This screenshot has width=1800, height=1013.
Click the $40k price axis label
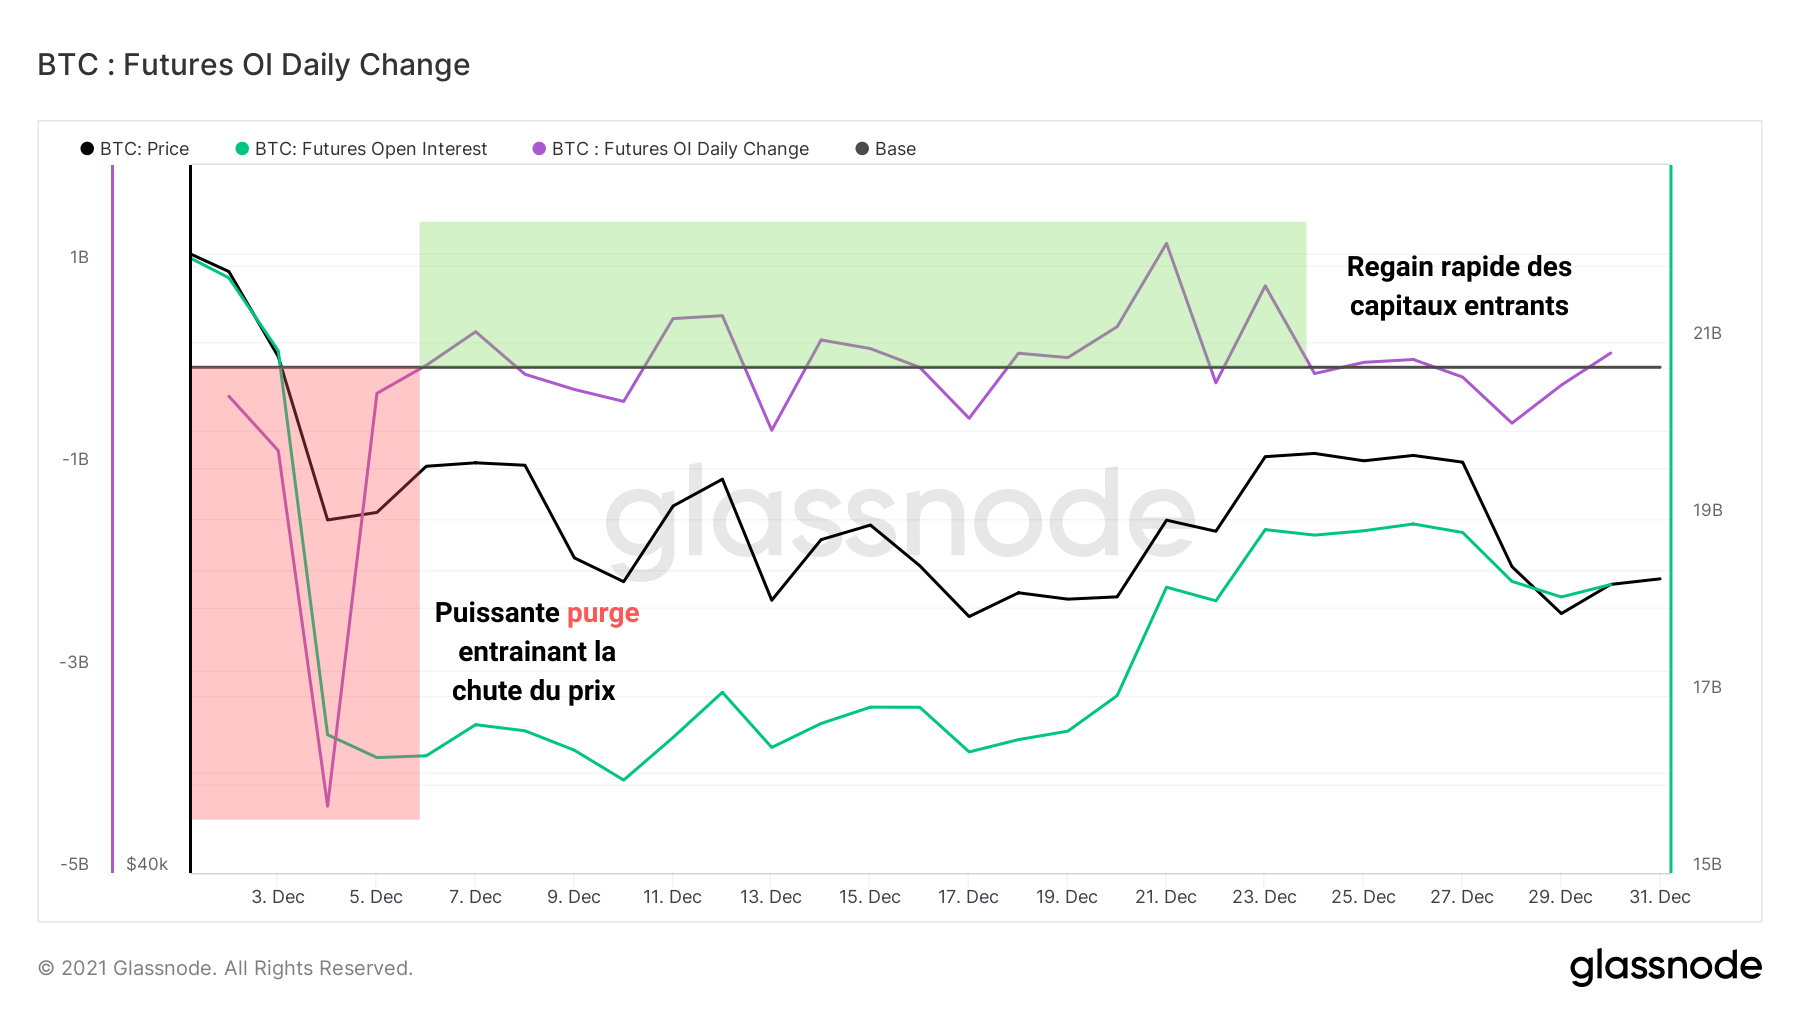point(147,864)
